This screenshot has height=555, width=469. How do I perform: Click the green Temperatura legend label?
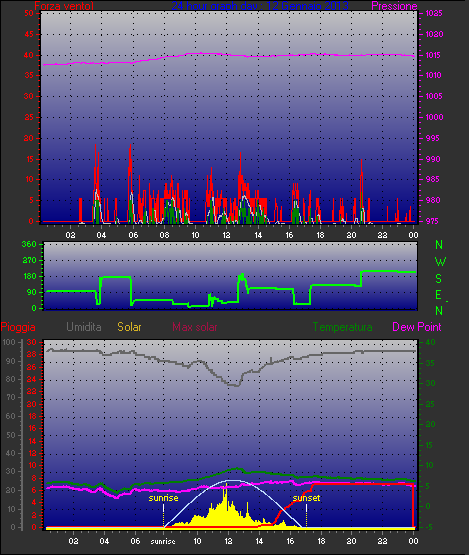click(342, 327)
